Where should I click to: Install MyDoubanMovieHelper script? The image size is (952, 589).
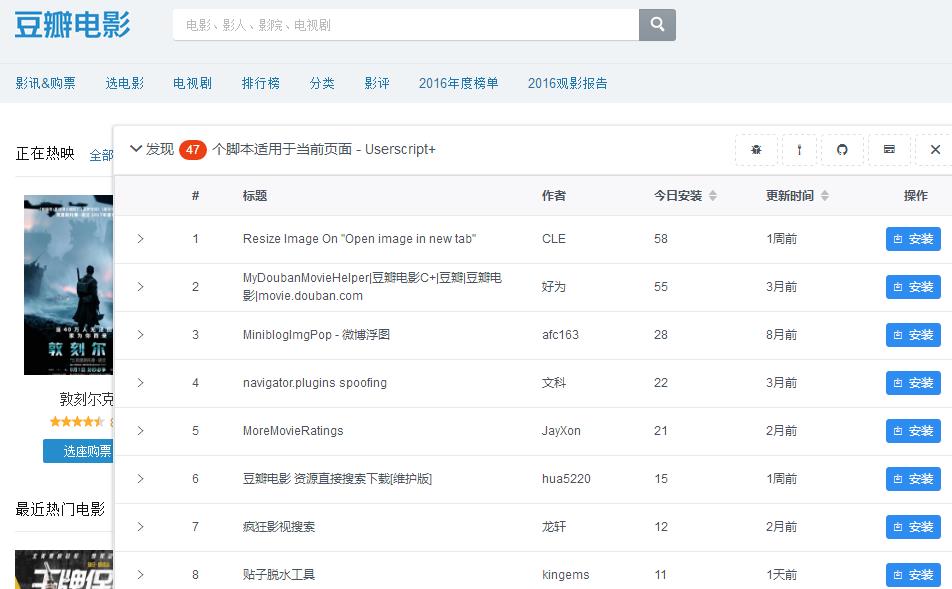pos(912,287)
